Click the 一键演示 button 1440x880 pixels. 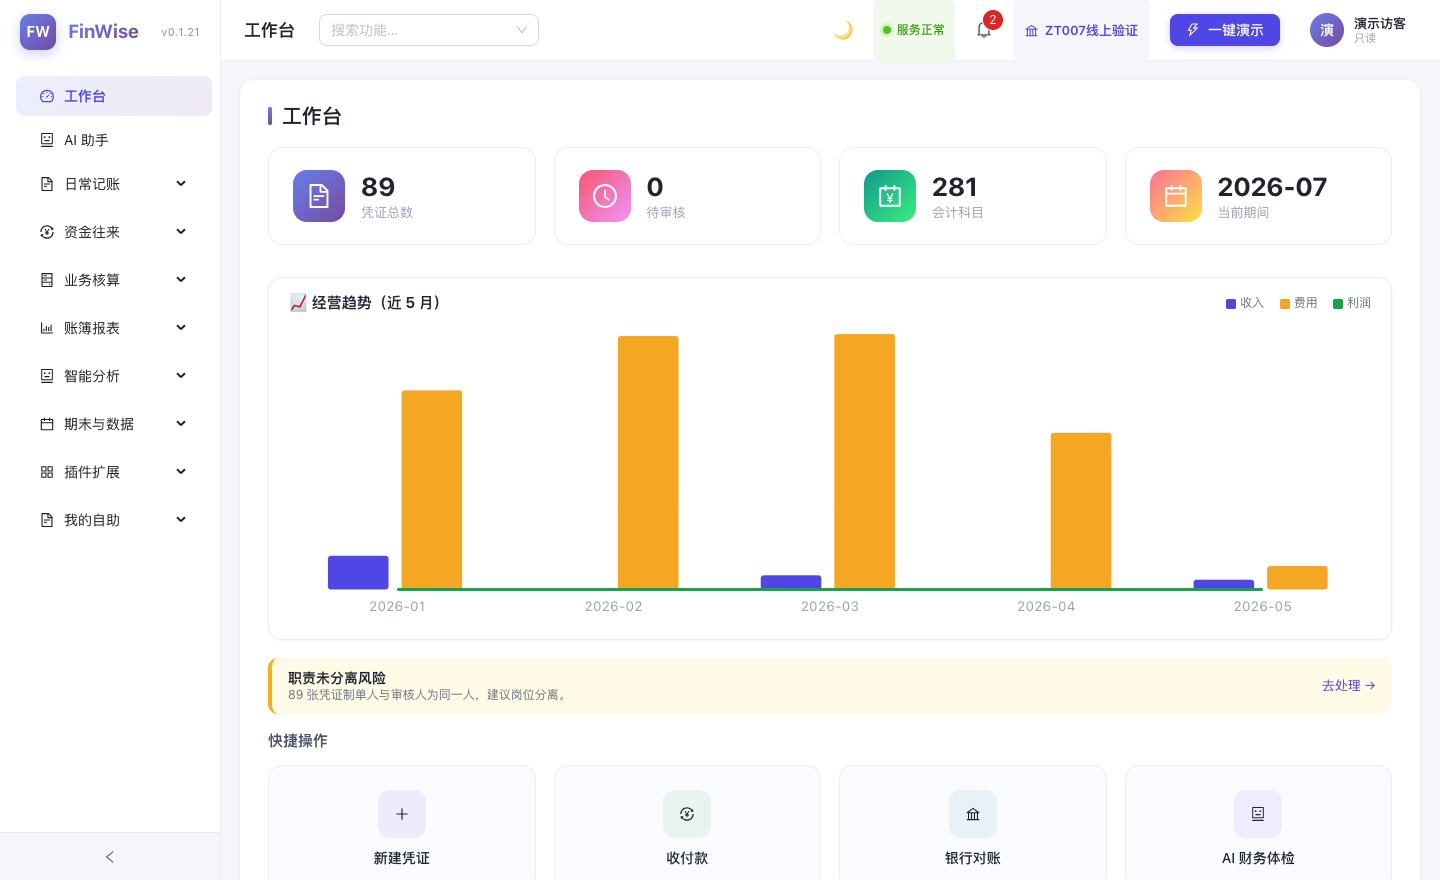click(x=1225, y=30)
